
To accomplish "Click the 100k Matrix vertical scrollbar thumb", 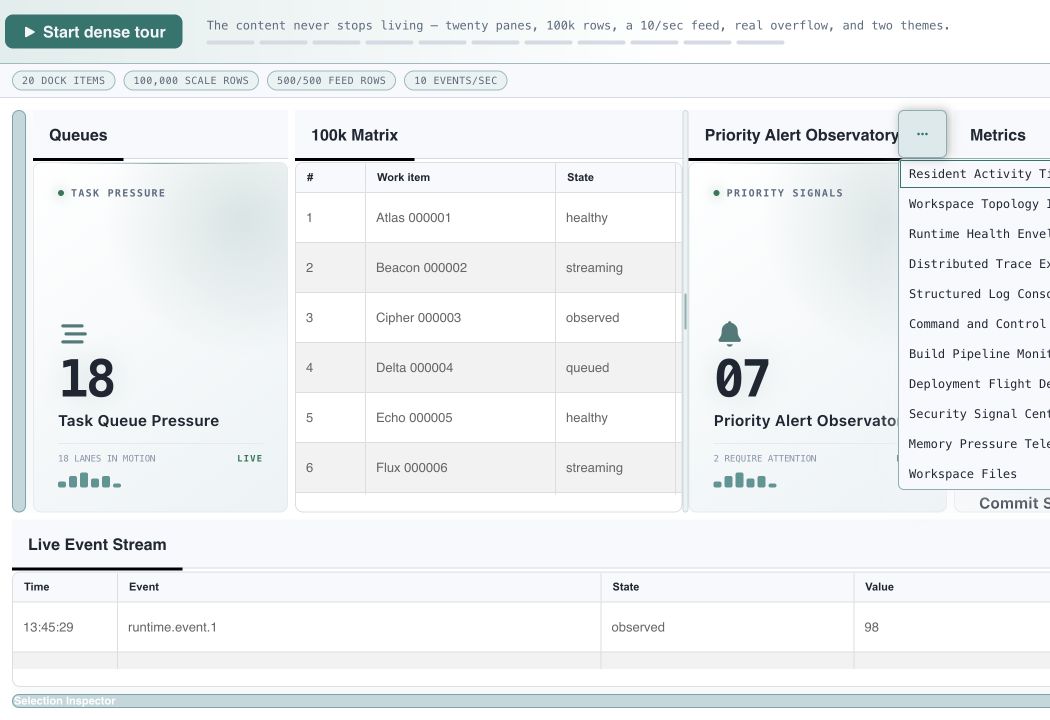I will click(x=685, y=311).
